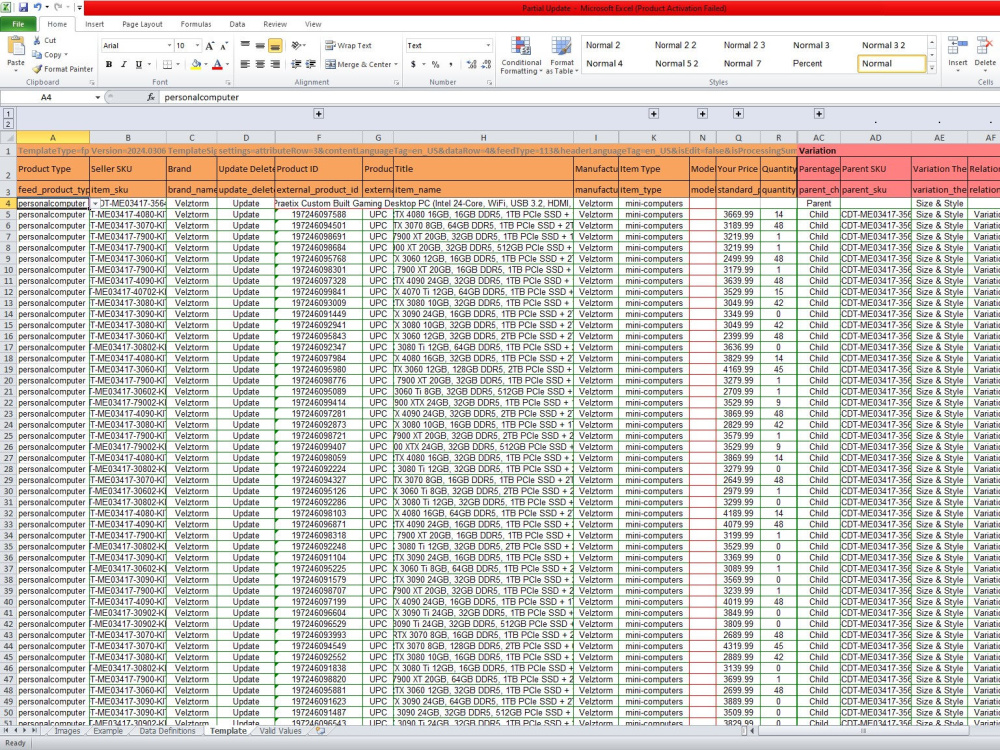Increase indent in Alignment group
1000x750 pixels.
tap(311, 64)
